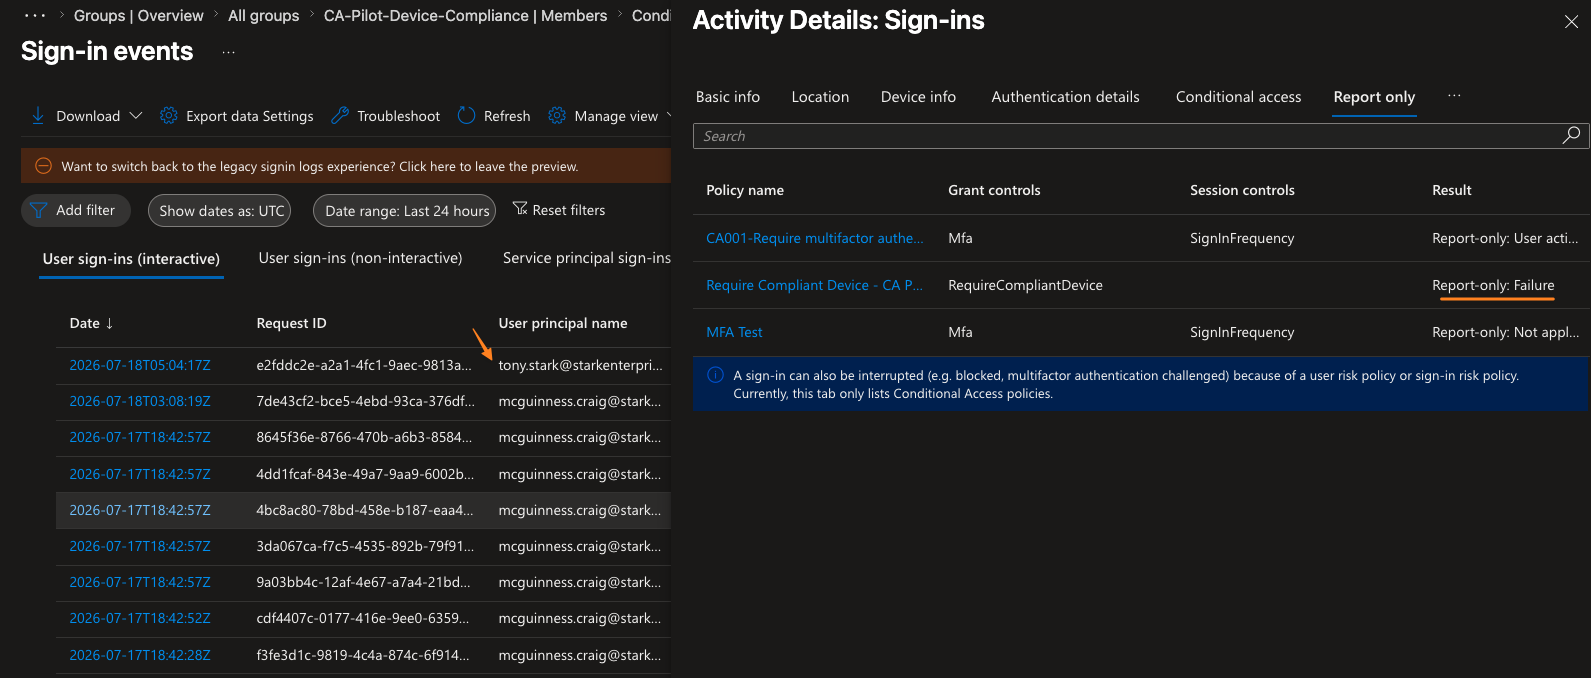Open the MFA Test policy link

click(x=734, y=332)
